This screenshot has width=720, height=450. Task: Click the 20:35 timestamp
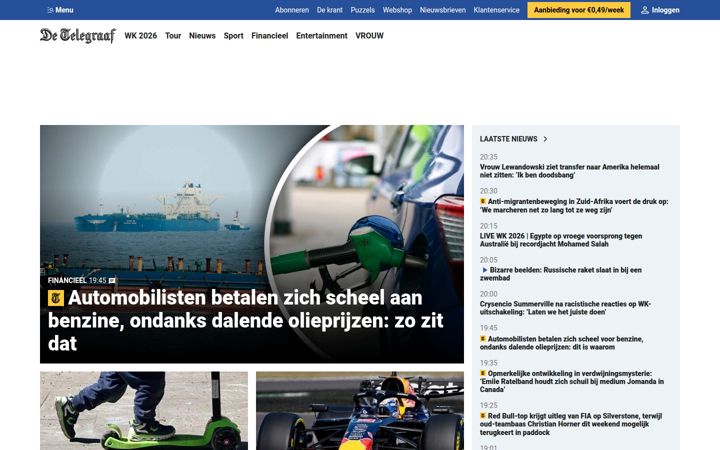point(489,157)
